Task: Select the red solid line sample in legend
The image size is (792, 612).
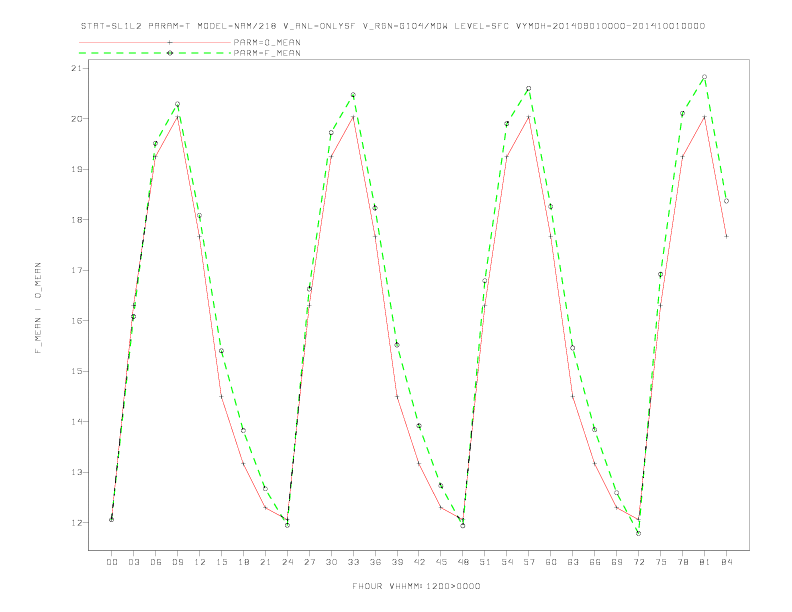Action: point(155,42)
